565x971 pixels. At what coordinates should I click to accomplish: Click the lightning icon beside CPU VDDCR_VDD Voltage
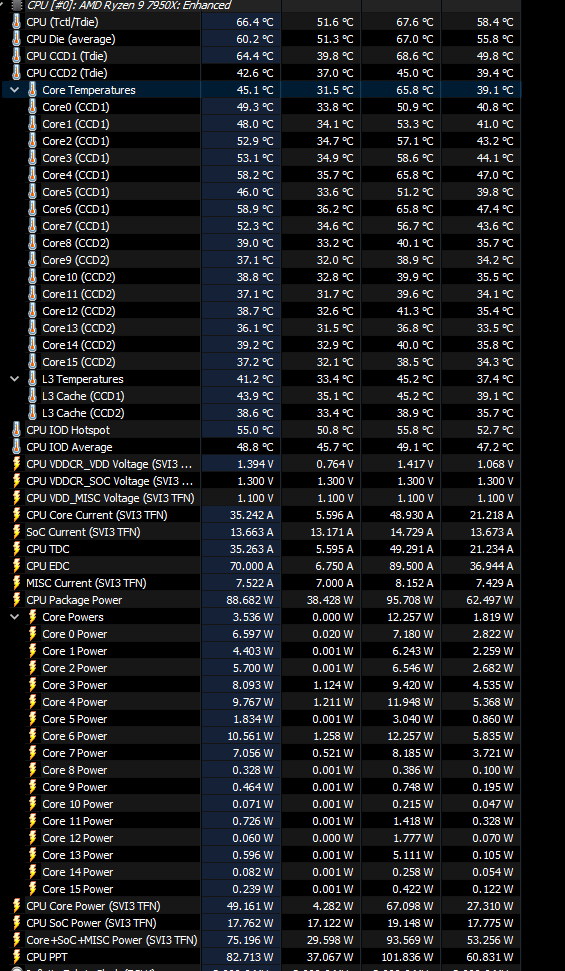pos(17,464)
